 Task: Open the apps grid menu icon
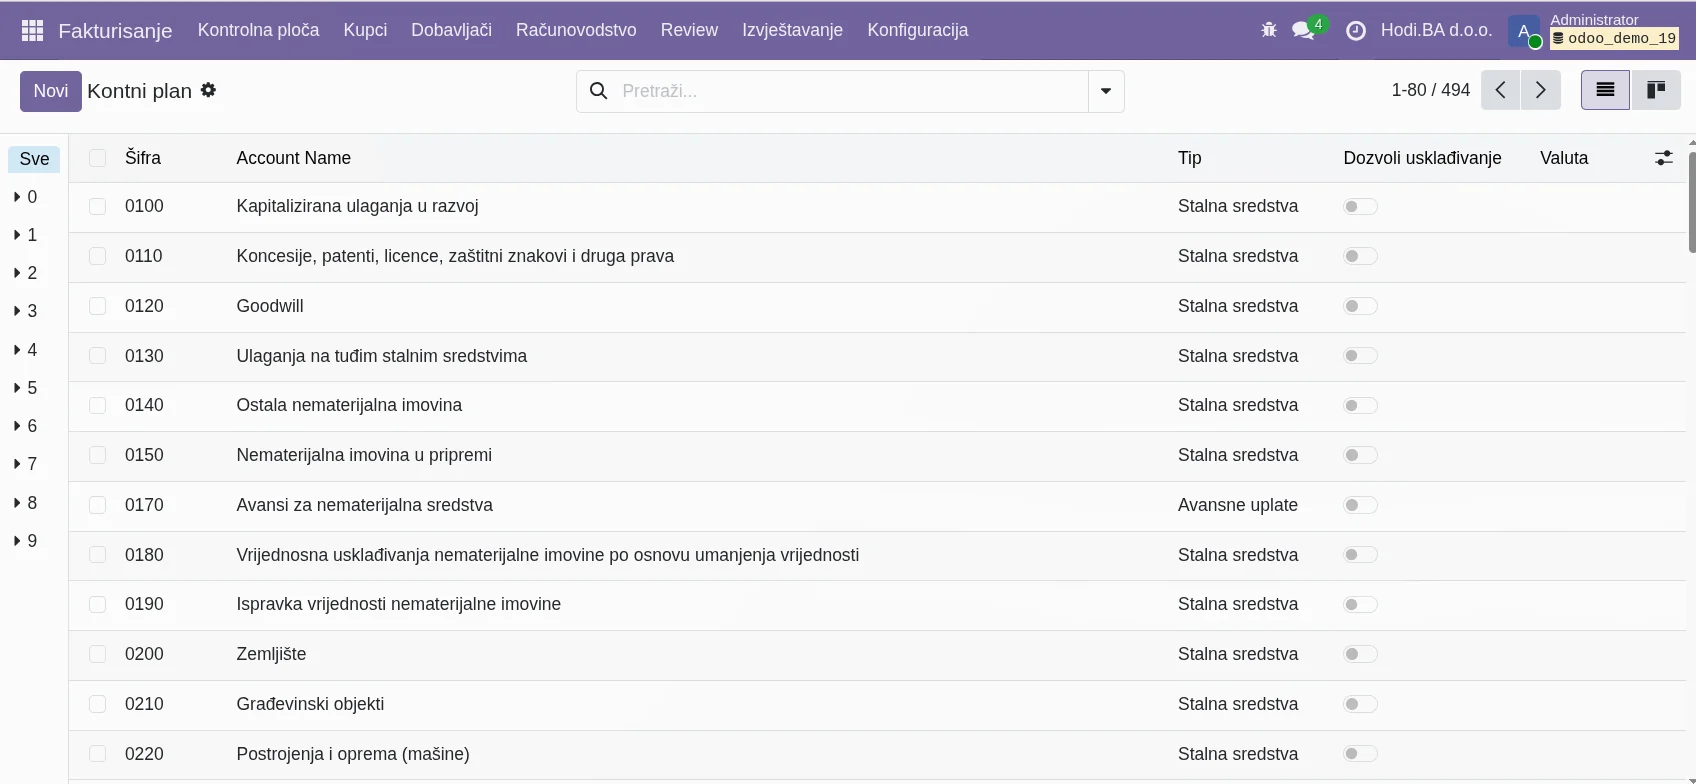pyautogui.click(x=32, y=30)
